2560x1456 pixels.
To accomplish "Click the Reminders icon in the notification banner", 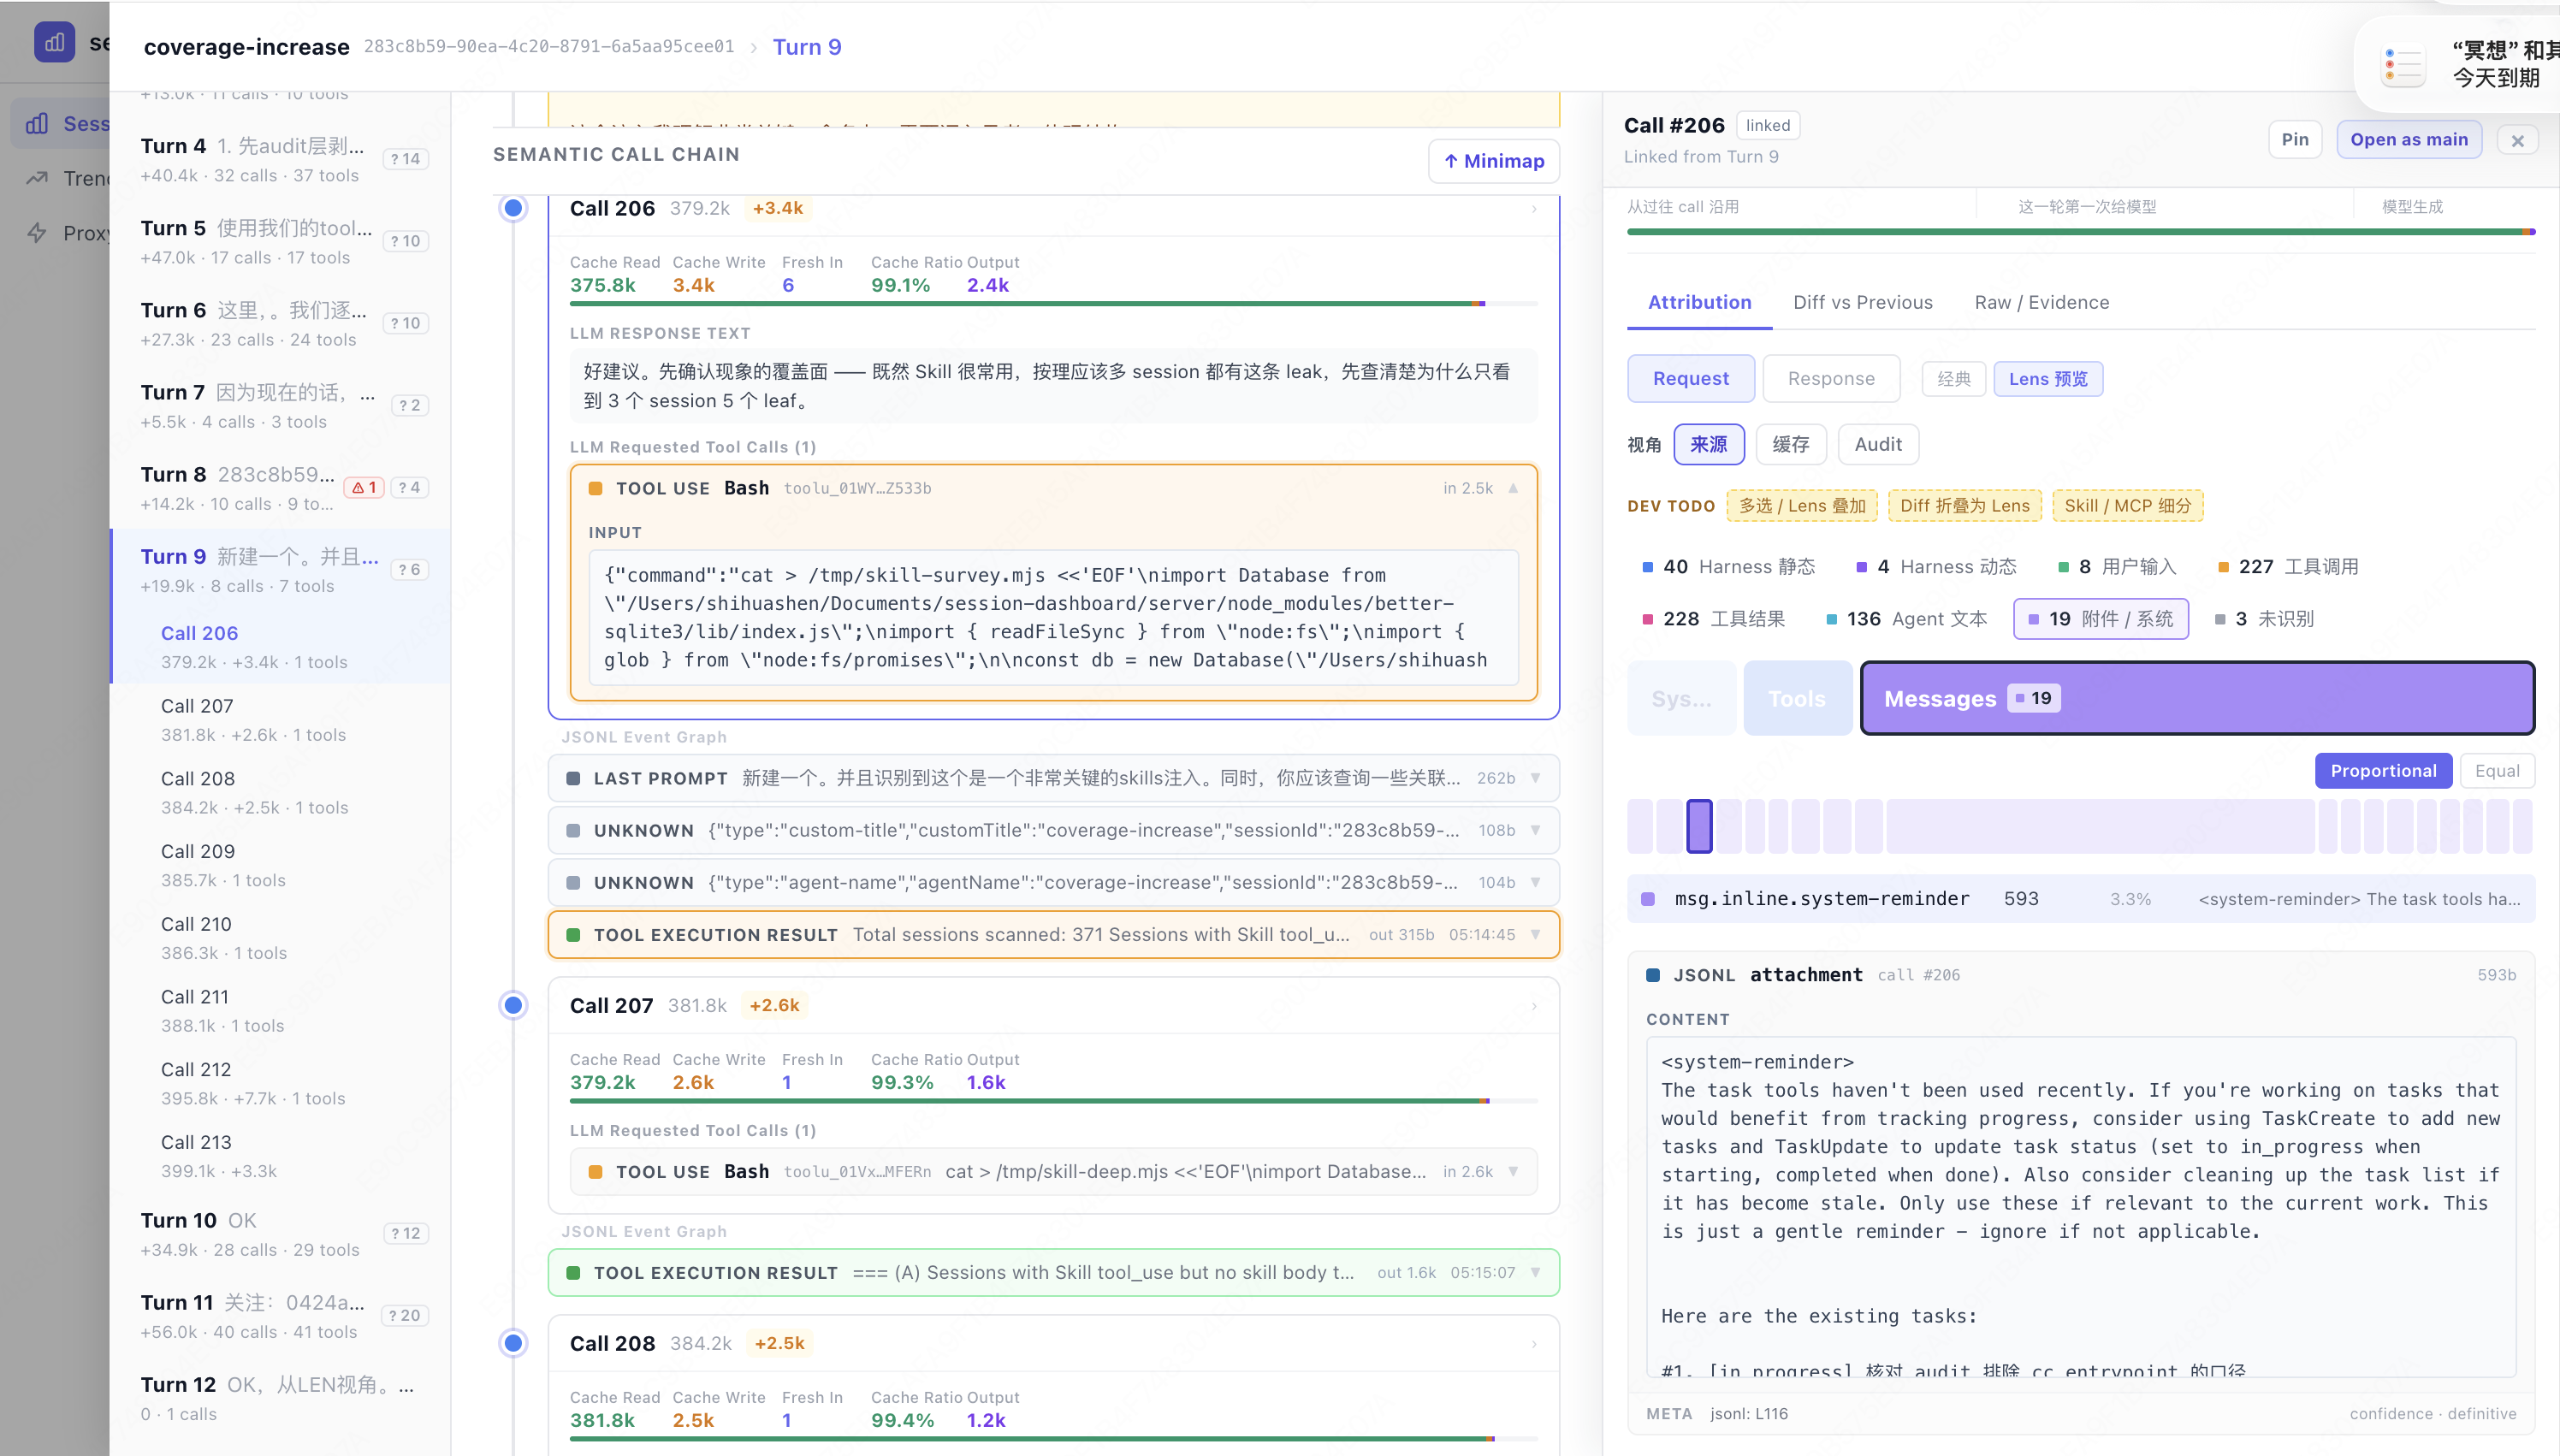I will (x=2403, y=65).
